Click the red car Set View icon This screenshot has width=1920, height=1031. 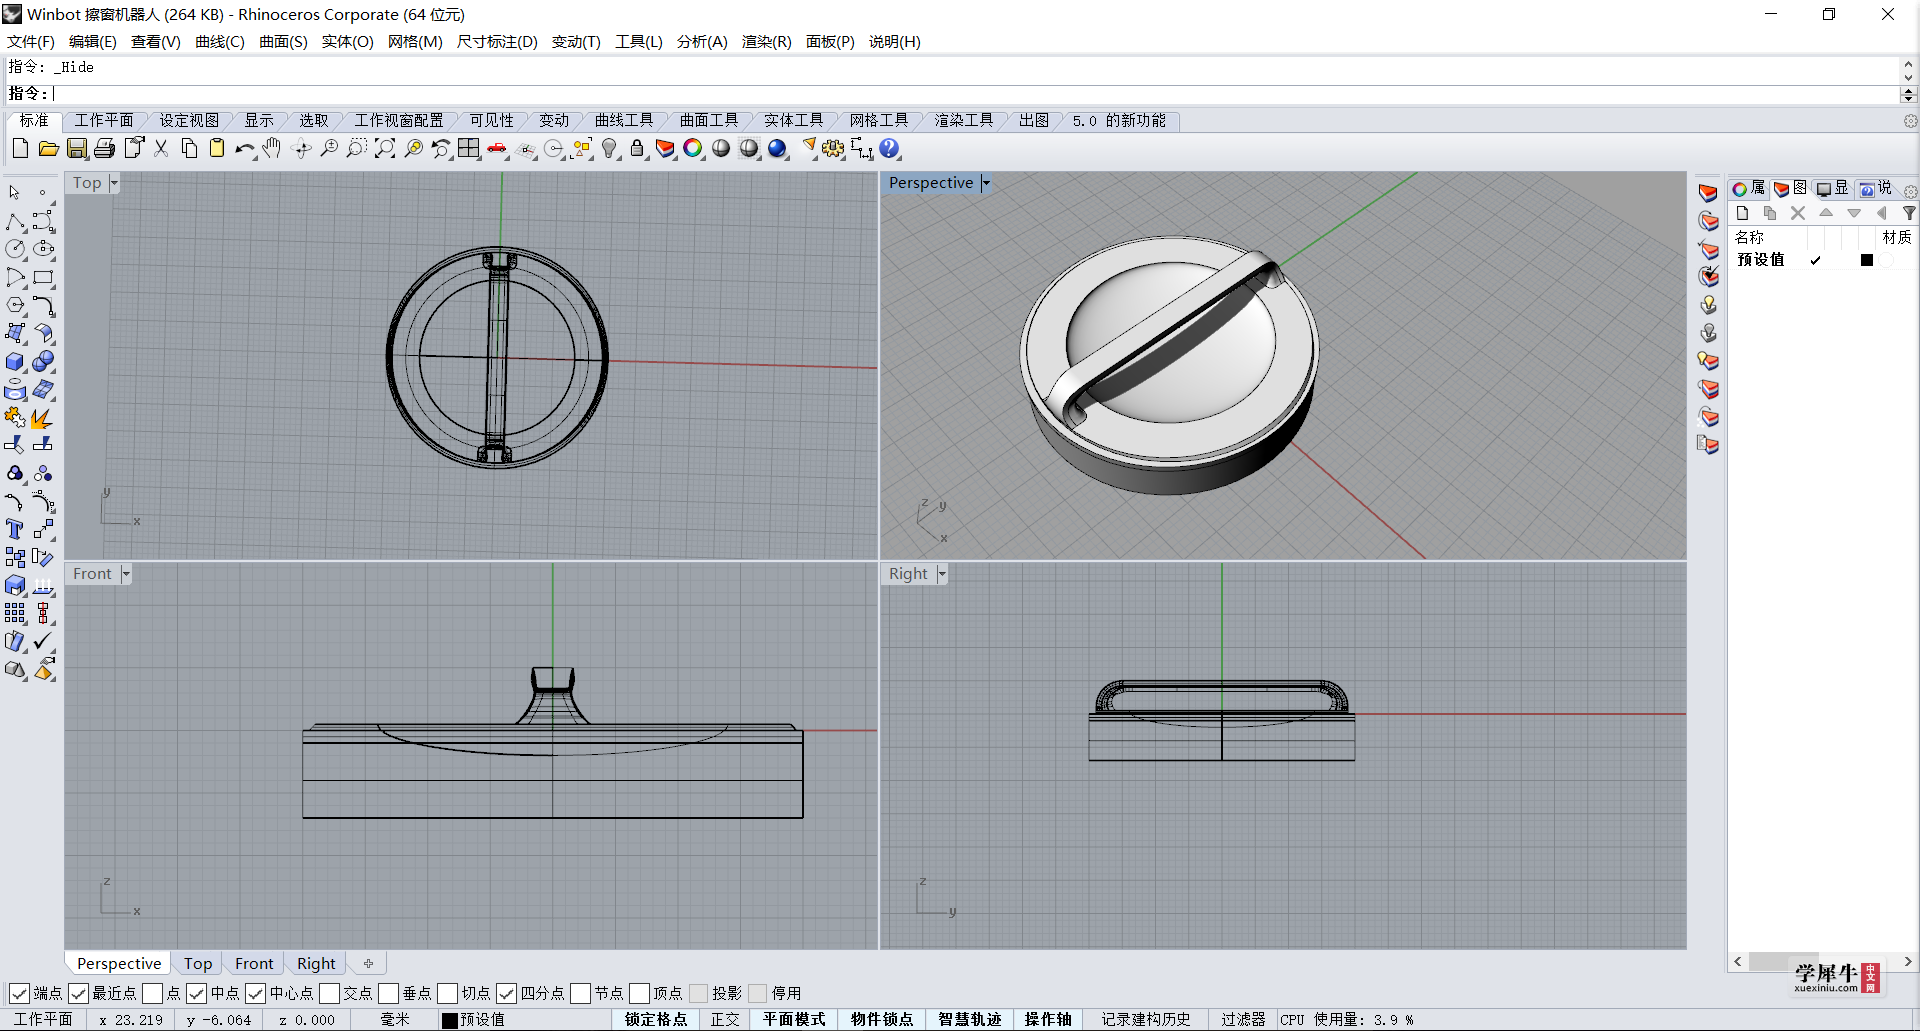[497, 149]
